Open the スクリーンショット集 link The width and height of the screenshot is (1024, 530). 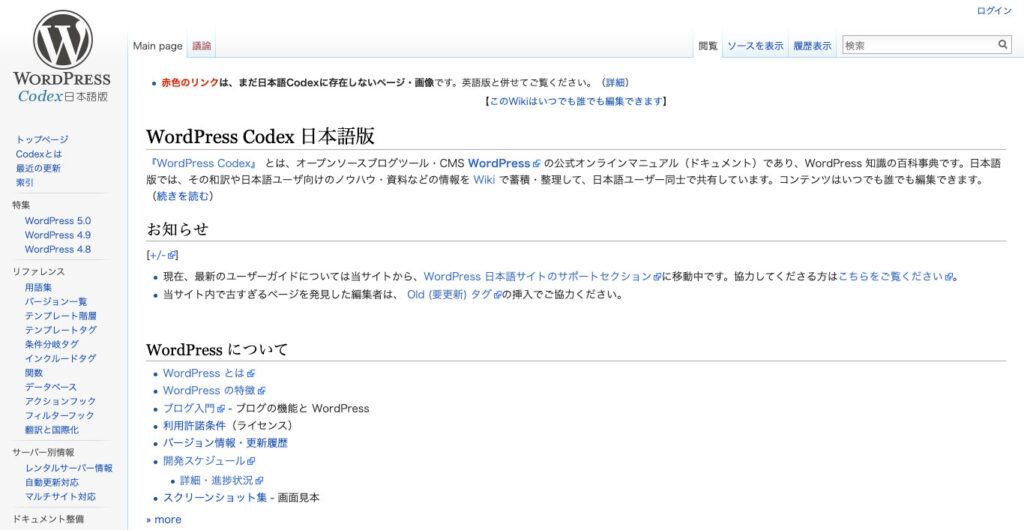coord(215,497)
